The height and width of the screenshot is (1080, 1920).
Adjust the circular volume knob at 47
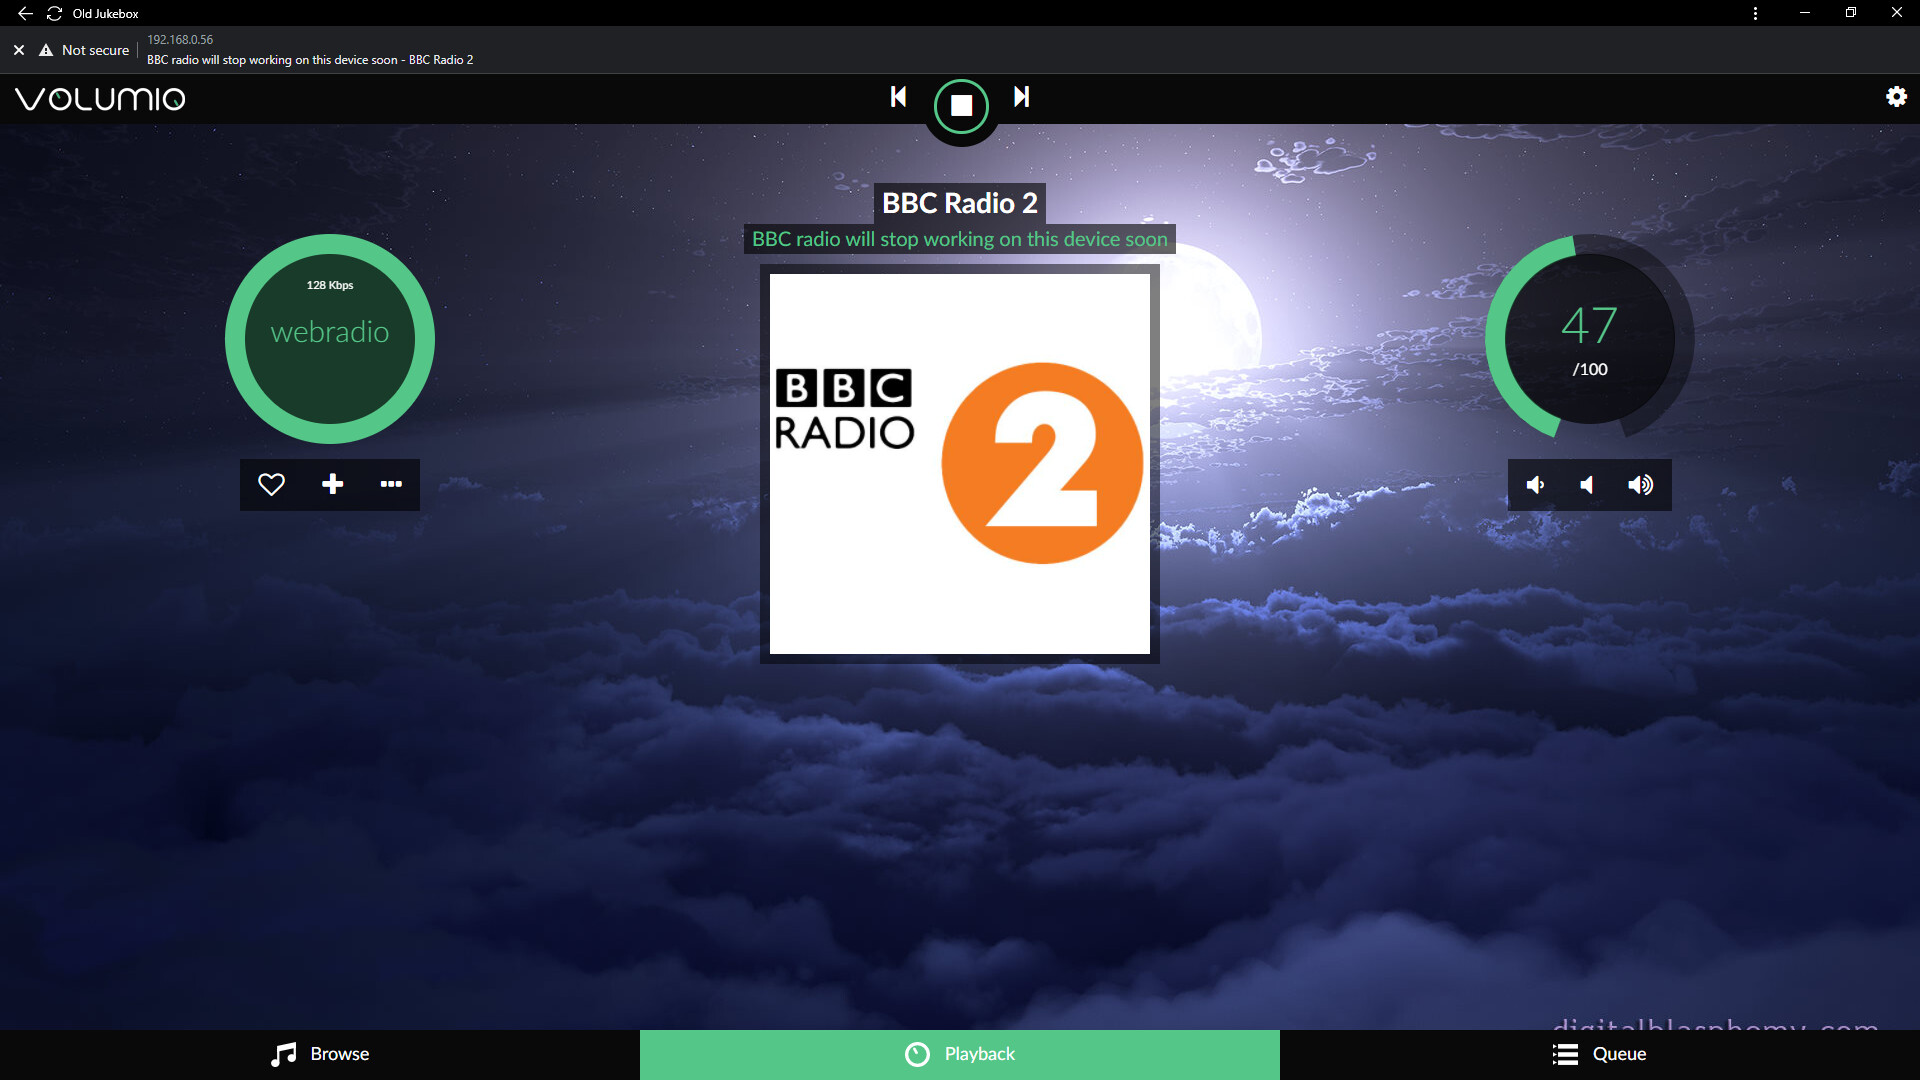1590,338
